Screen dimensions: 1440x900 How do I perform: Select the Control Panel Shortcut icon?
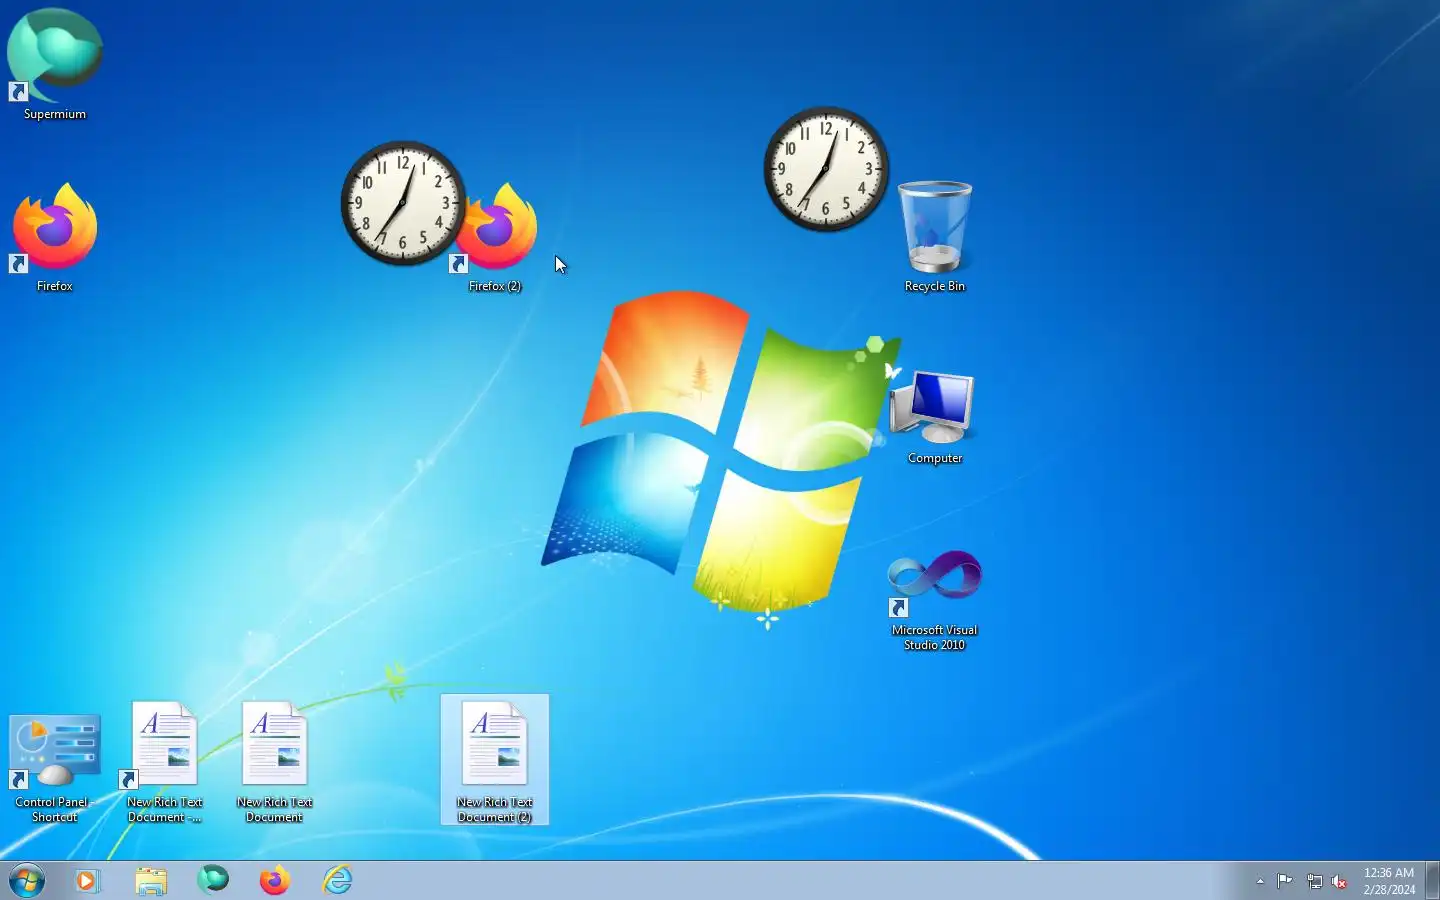tap(55, 768)
